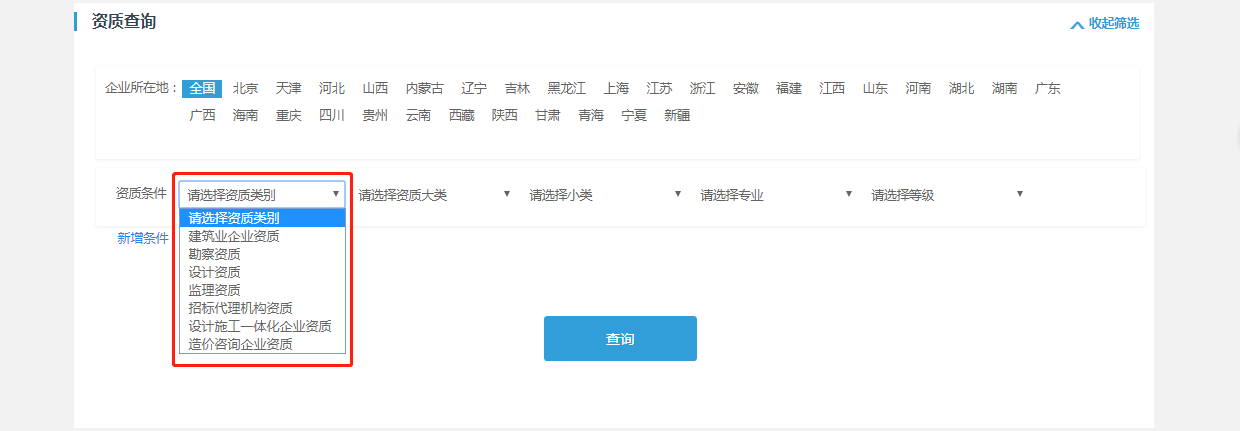Select 全国 region filter
Image resolution: width=1240 pixels, height=431 pixels.
point(202,88)
